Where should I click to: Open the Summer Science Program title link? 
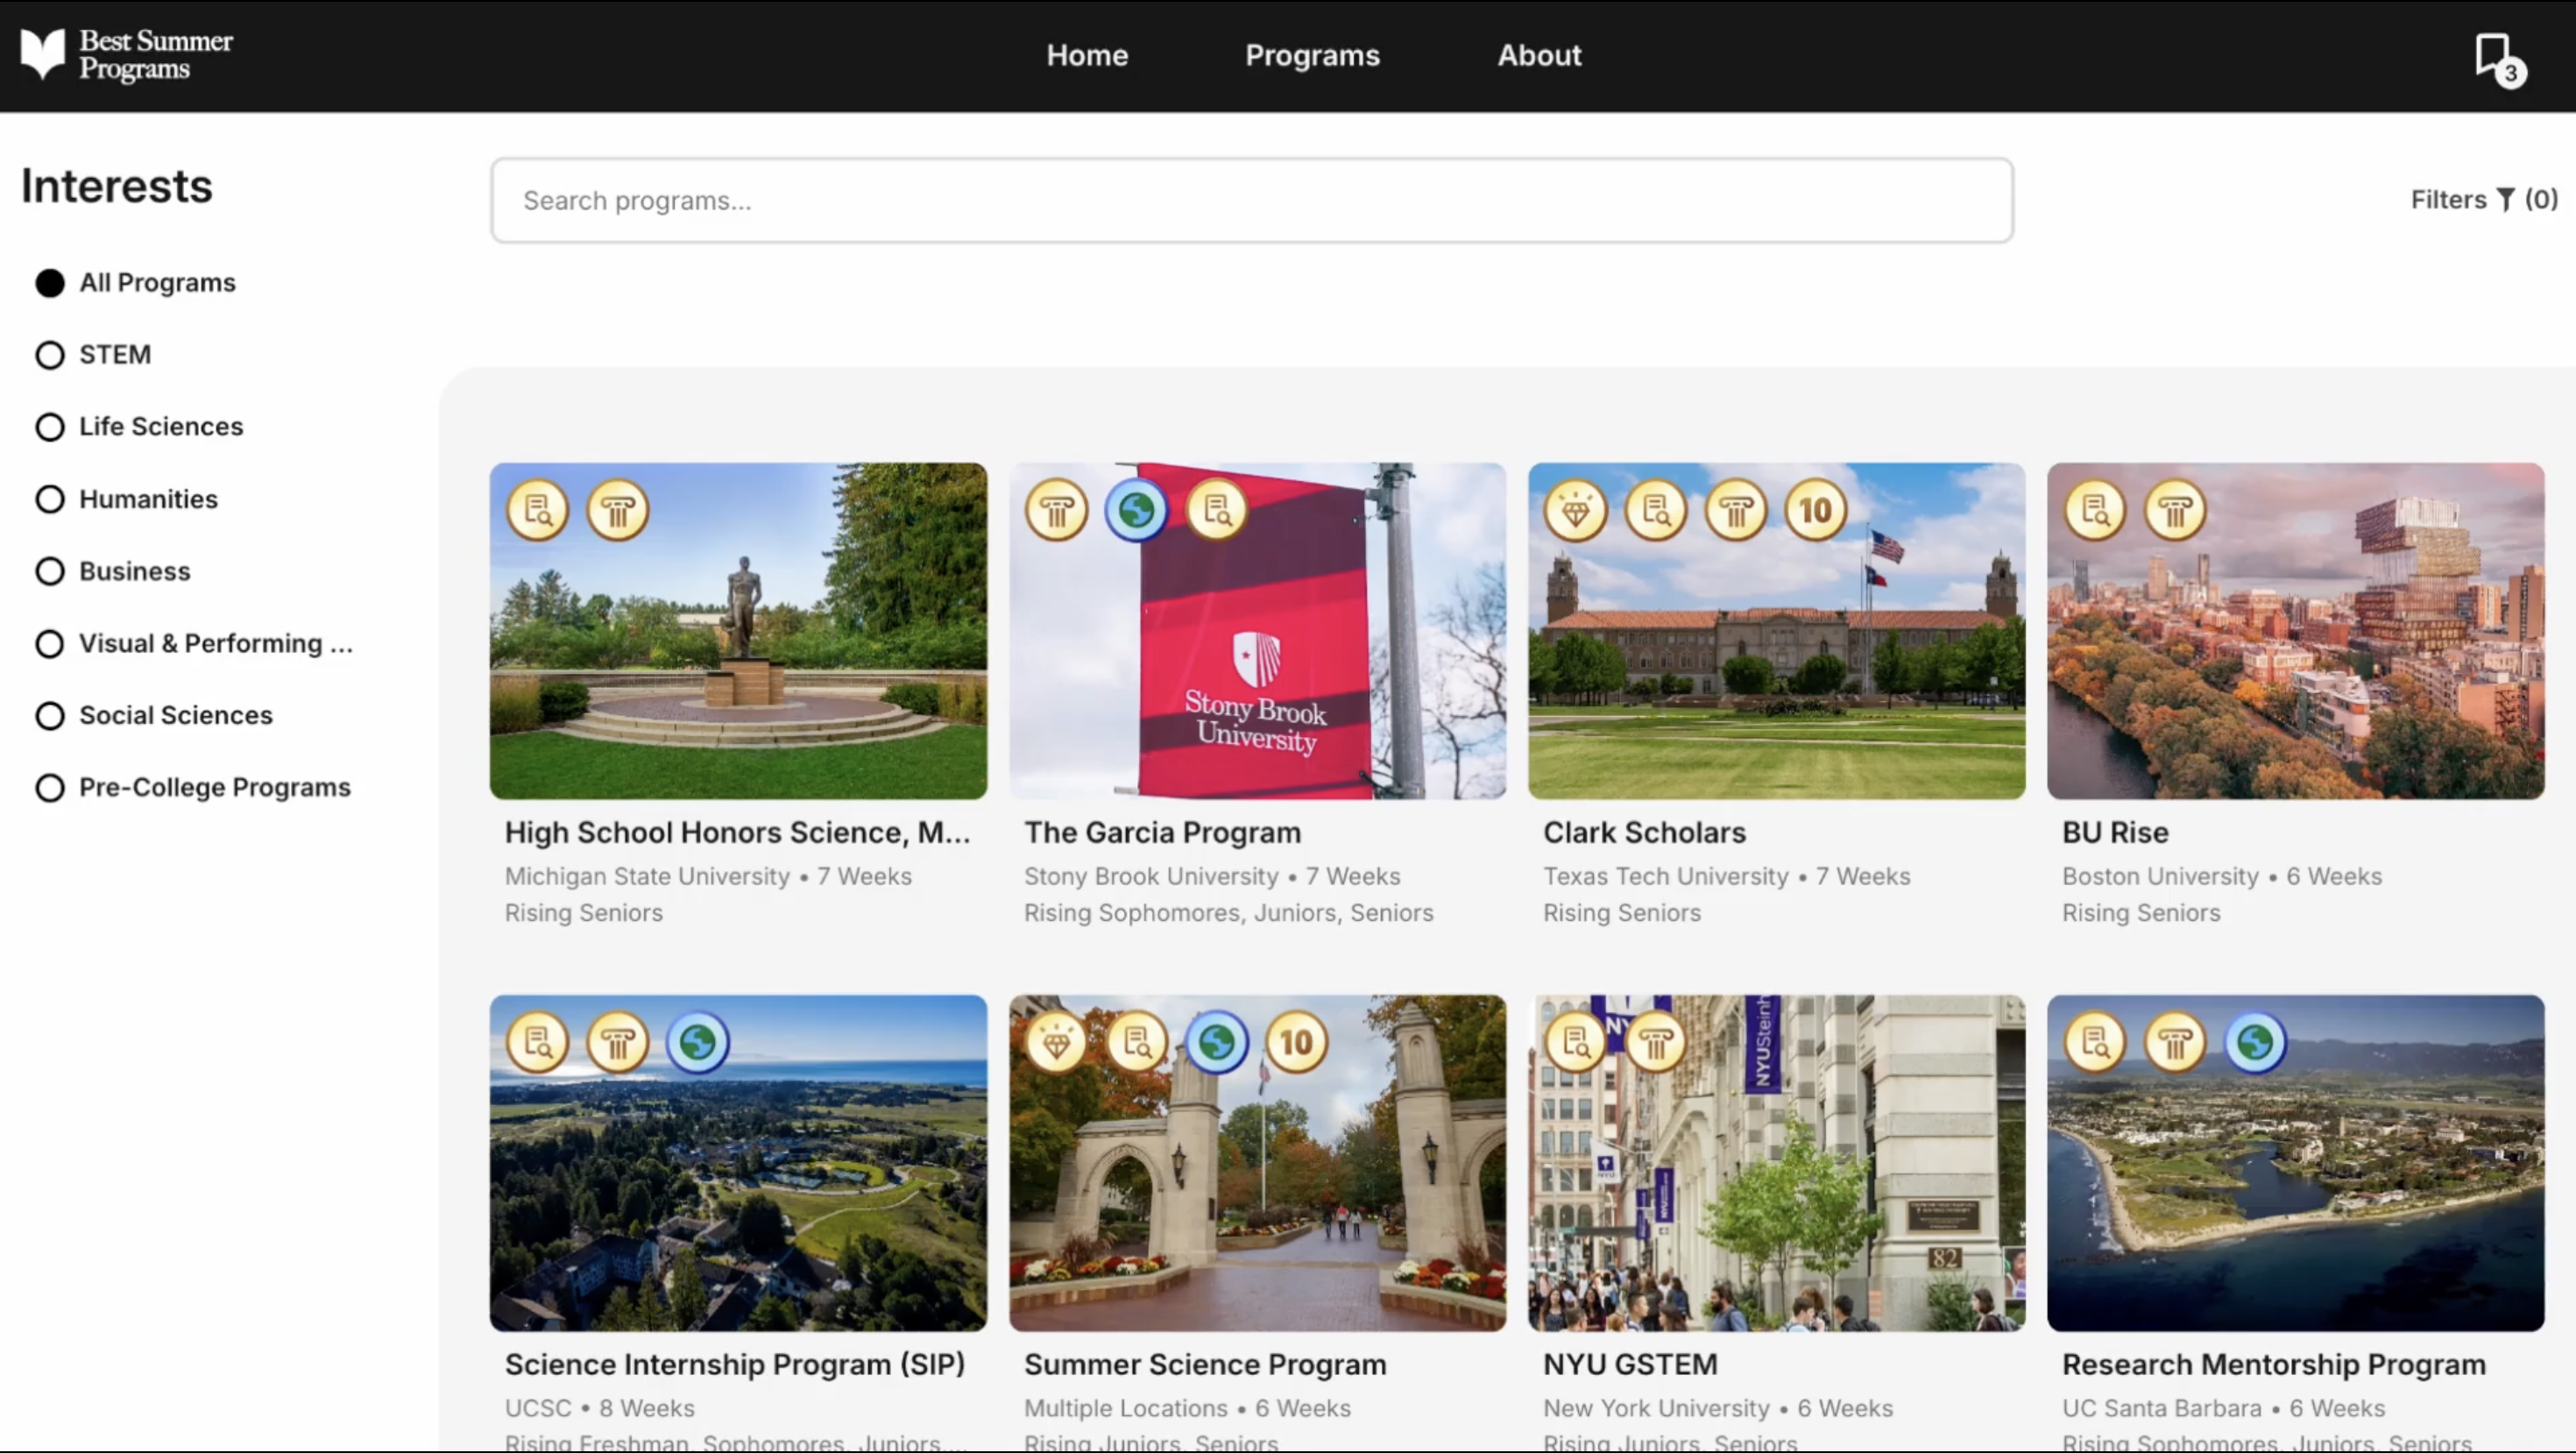(1205, 1364)
